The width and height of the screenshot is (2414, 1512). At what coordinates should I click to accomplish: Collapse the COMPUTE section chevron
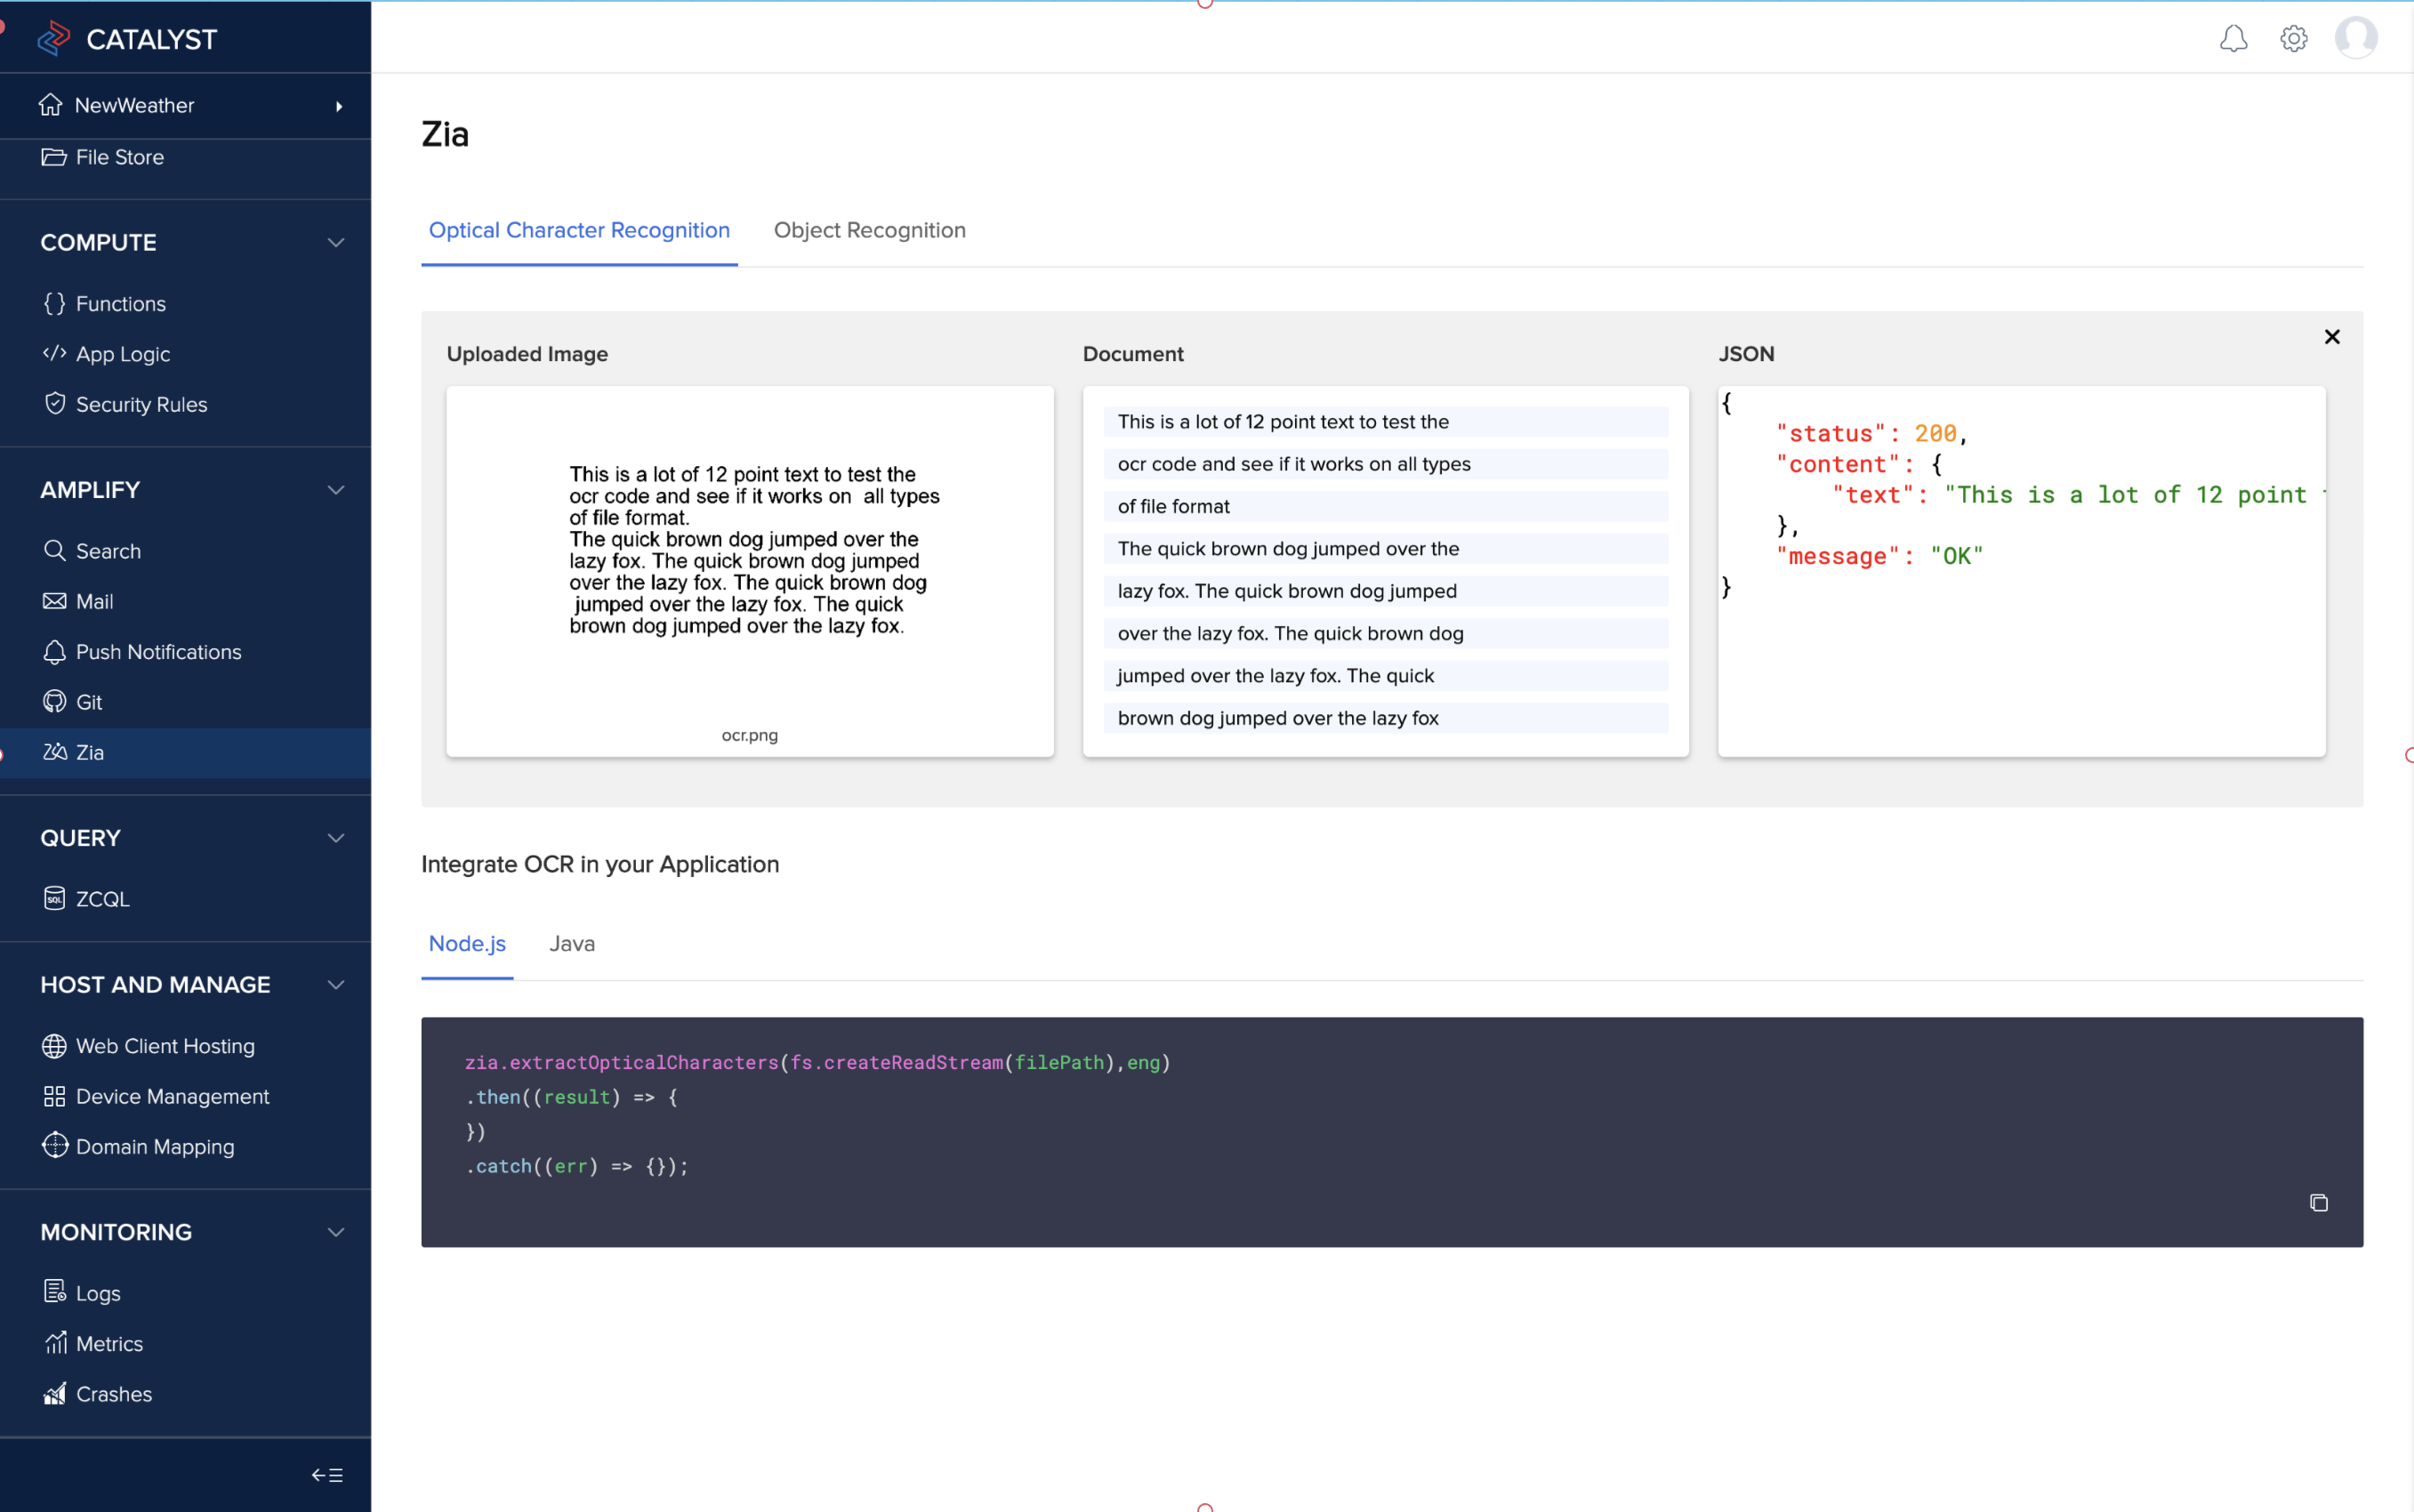point(336,243)
